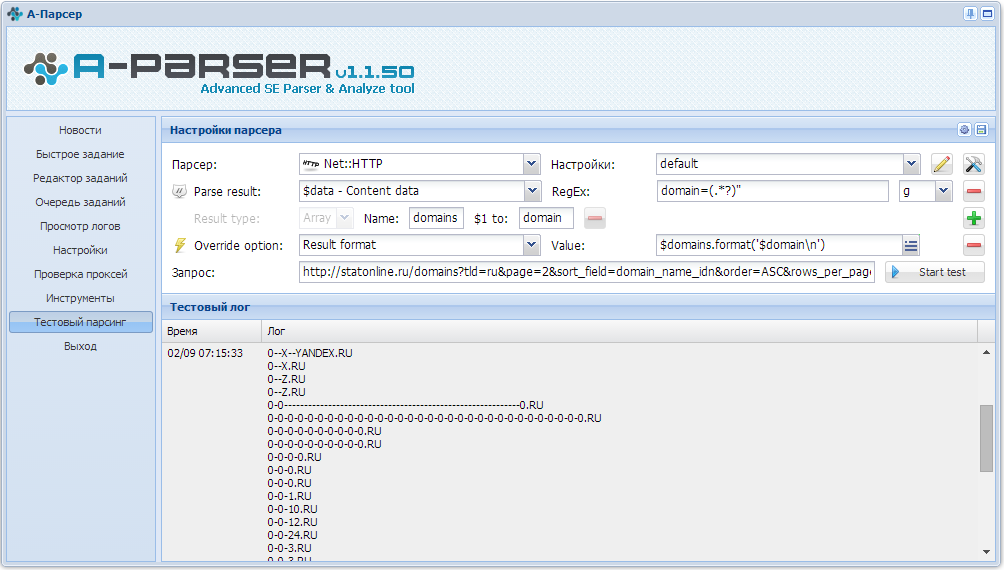
Task: Click the RegEx input field
Action: tap(772, 191)
